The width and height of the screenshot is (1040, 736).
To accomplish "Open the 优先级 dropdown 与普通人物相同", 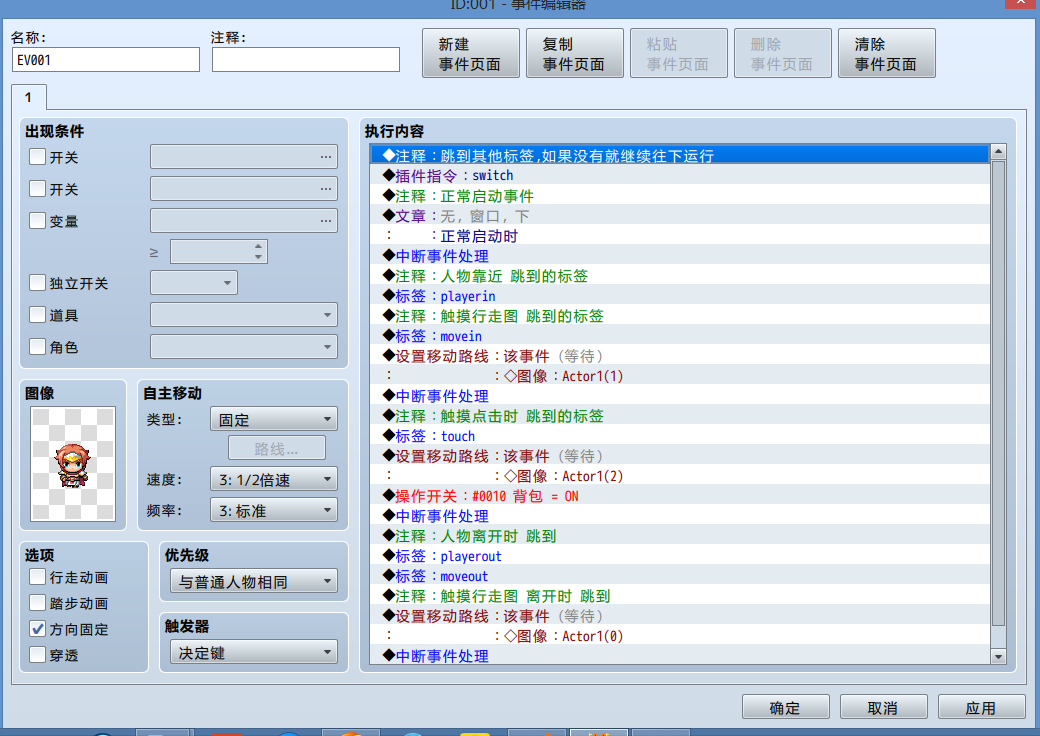I will (x=254, y=582).
